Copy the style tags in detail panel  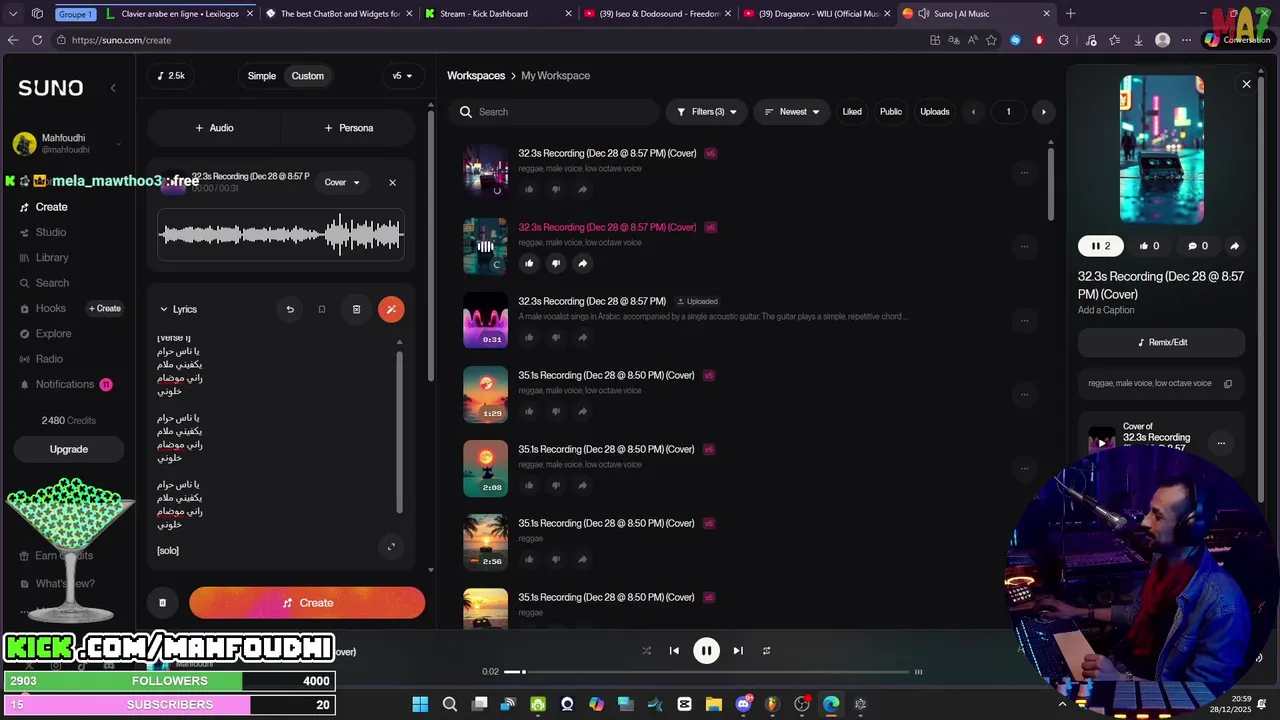1228,383
